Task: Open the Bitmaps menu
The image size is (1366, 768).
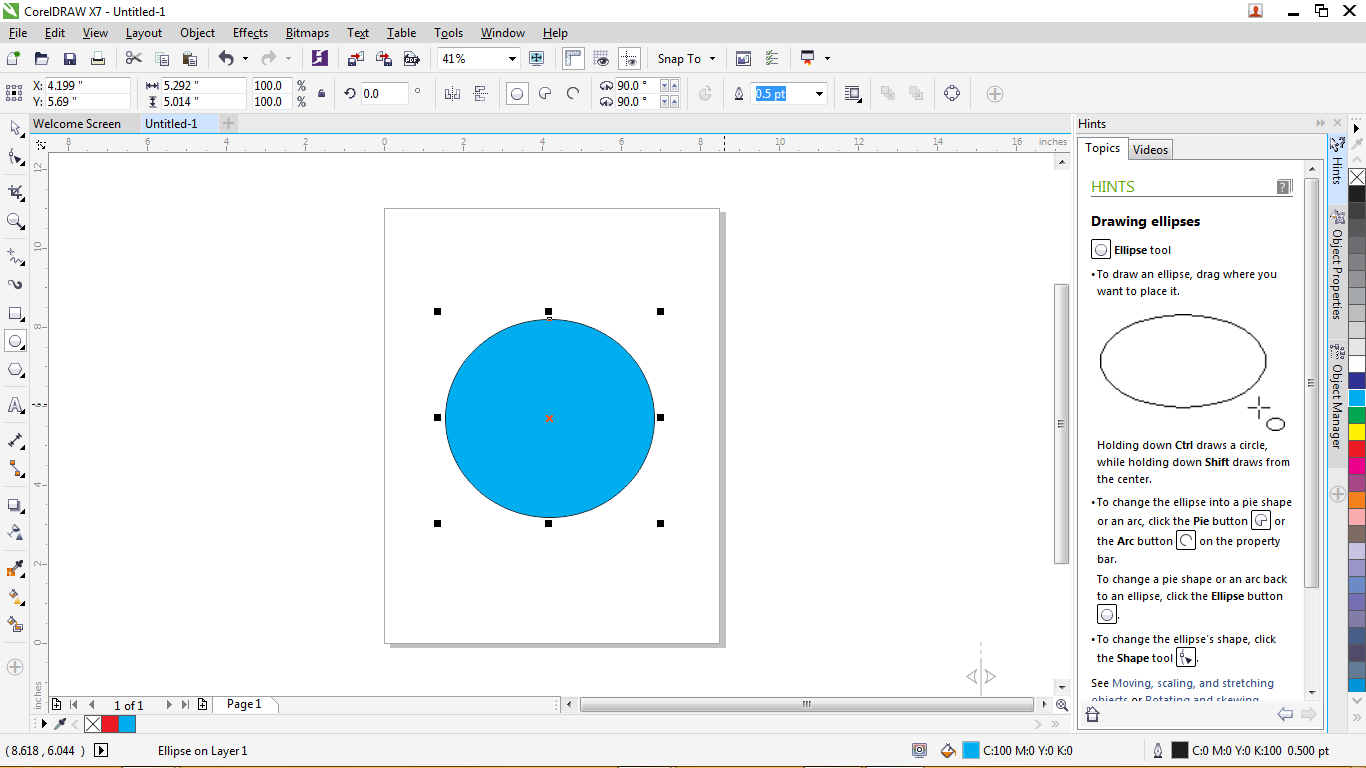Action: pyautogui.click(x=306, y=33)
